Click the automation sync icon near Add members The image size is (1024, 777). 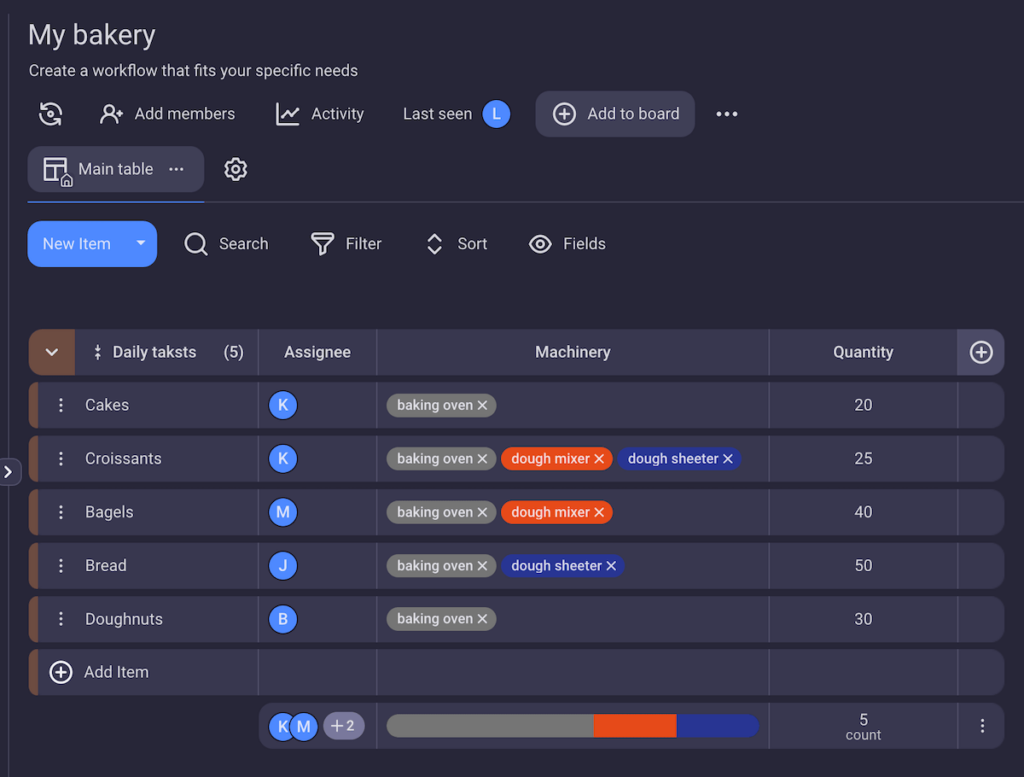tap(51, 114)
